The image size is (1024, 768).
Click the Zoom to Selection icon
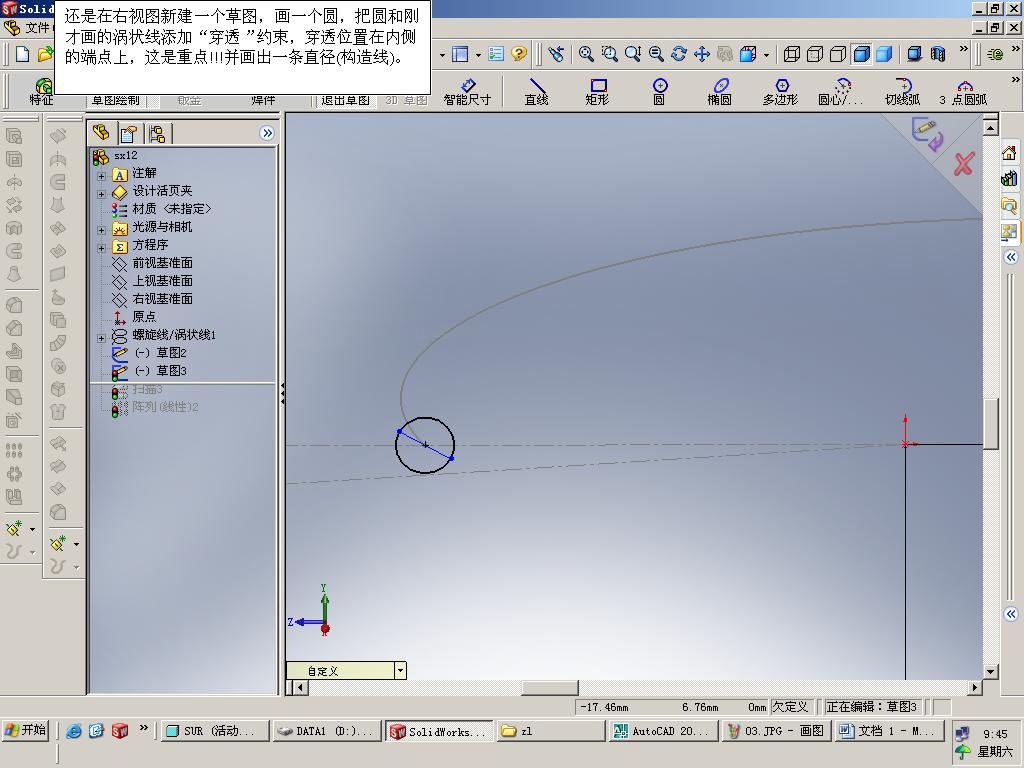point(656,54)
